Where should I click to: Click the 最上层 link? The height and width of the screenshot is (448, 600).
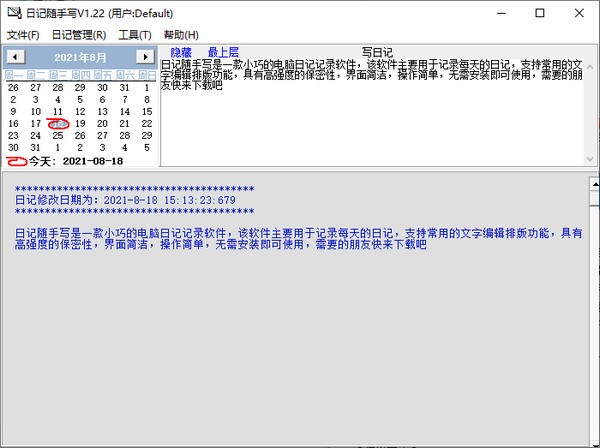click(x=223, y=52)
